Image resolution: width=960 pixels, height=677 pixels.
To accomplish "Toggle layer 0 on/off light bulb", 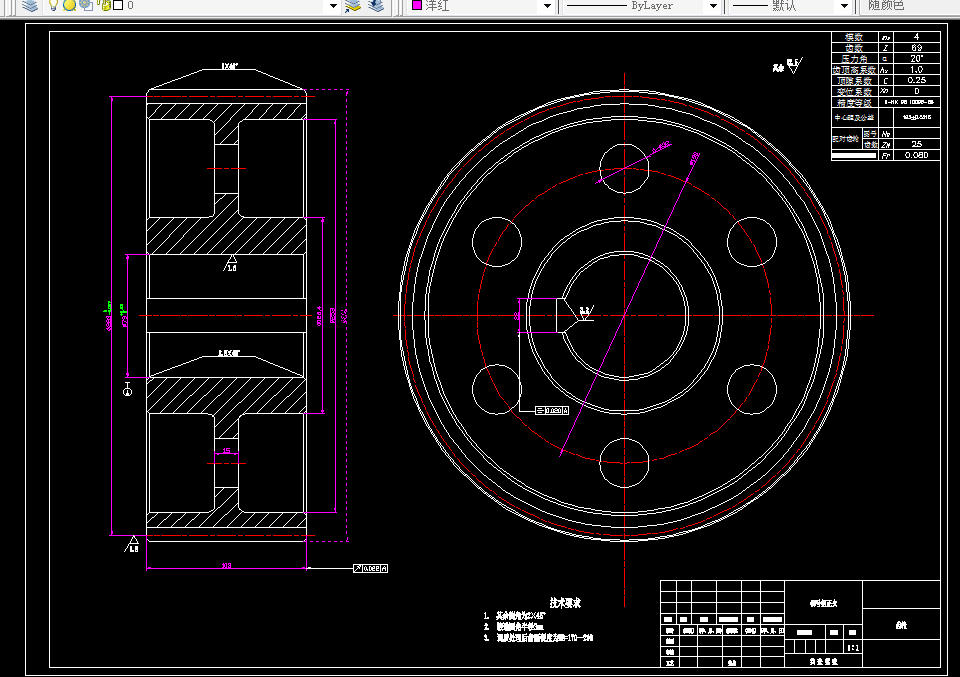I will pos(53,6).
